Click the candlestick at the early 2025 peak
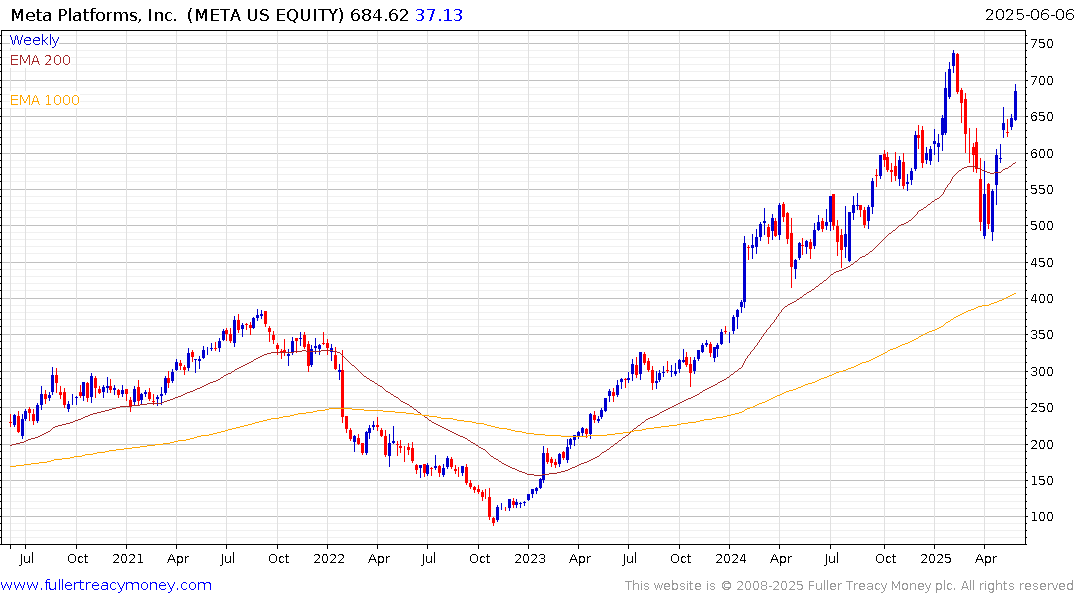This screenshot has height=600, width=1075. tap(954, 60)
